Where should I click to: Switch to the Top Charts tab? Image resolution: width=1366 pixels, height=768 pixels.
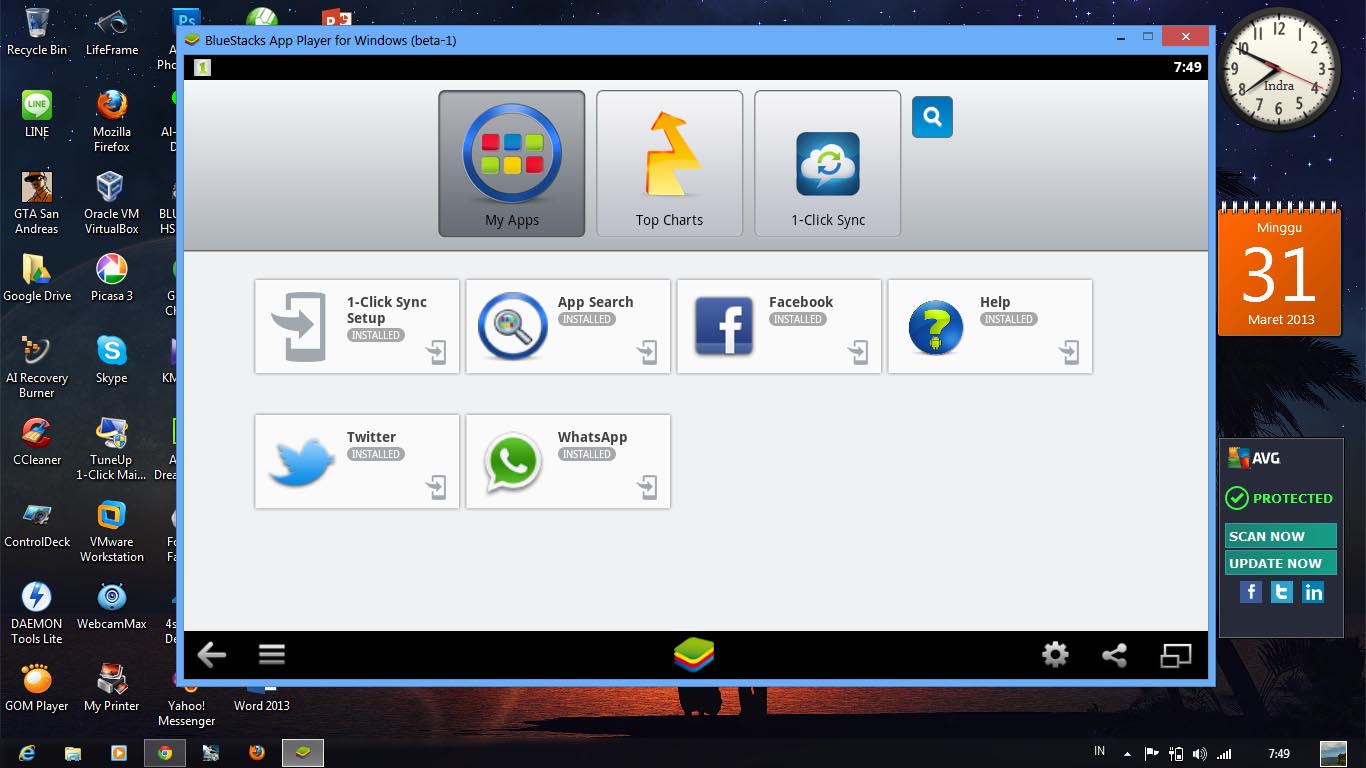[x=669, y=163]
